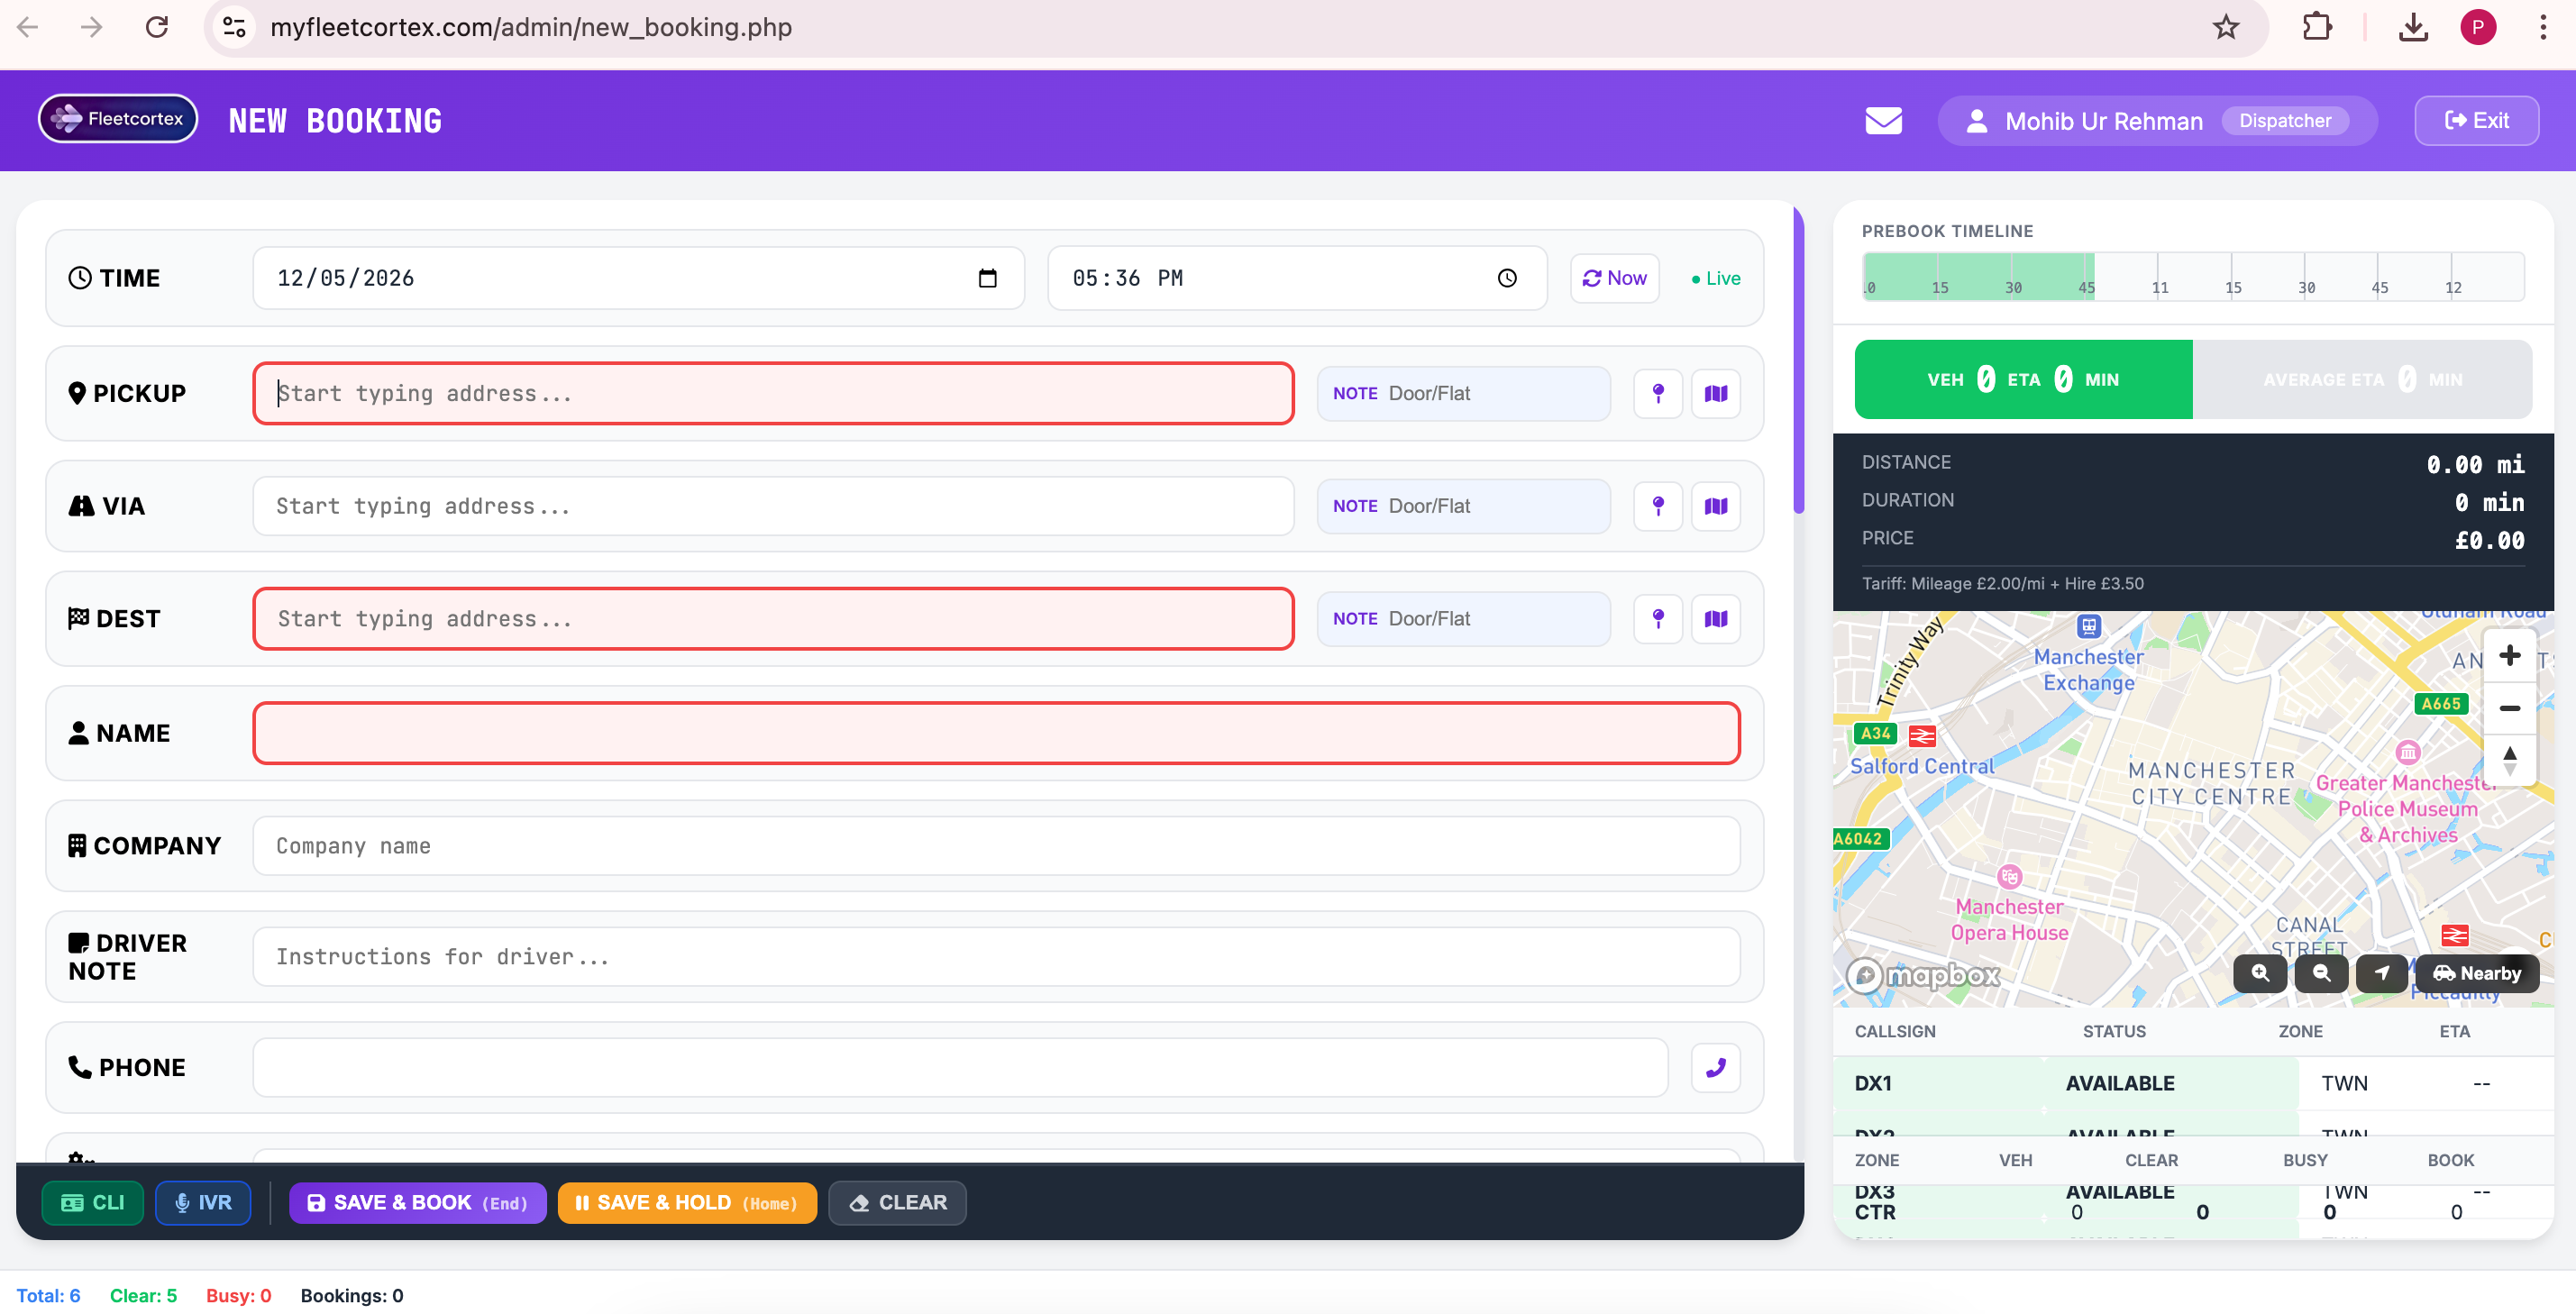
Task: Toggle the Live time indicator
Action: tap(1716, 279)
